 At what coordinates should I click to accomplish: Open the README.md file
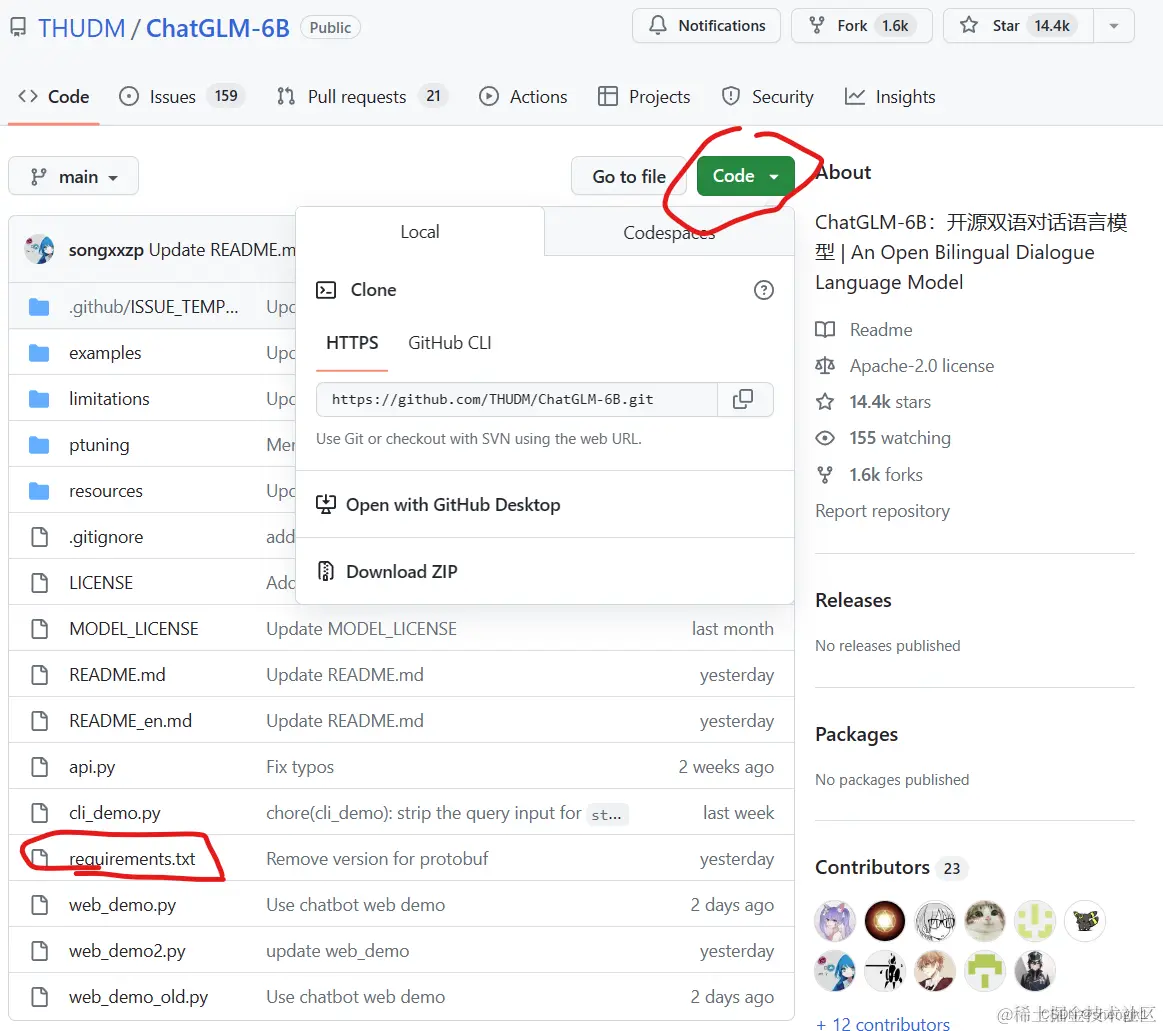117,675
